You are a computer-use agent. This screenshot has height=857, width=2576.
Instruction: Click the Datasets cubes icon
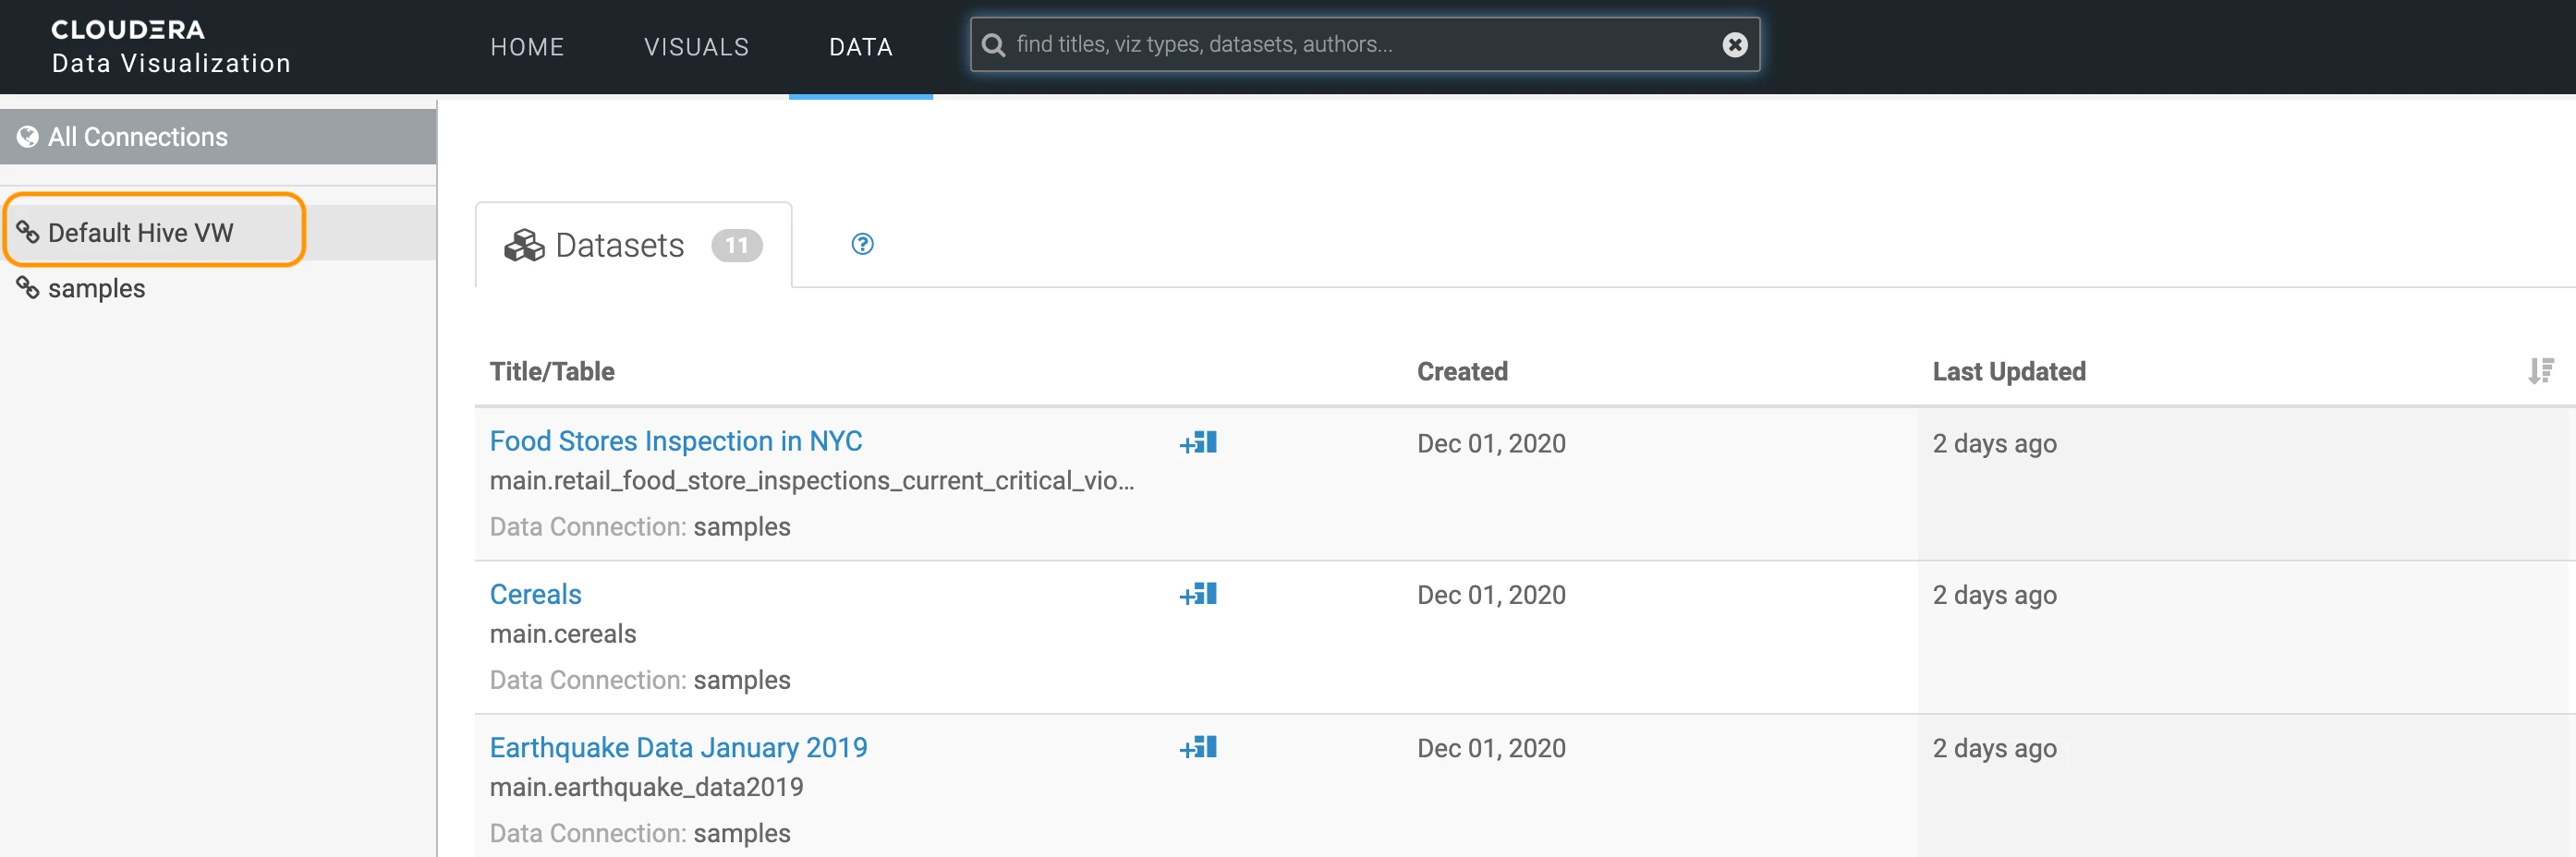(524, 246)
